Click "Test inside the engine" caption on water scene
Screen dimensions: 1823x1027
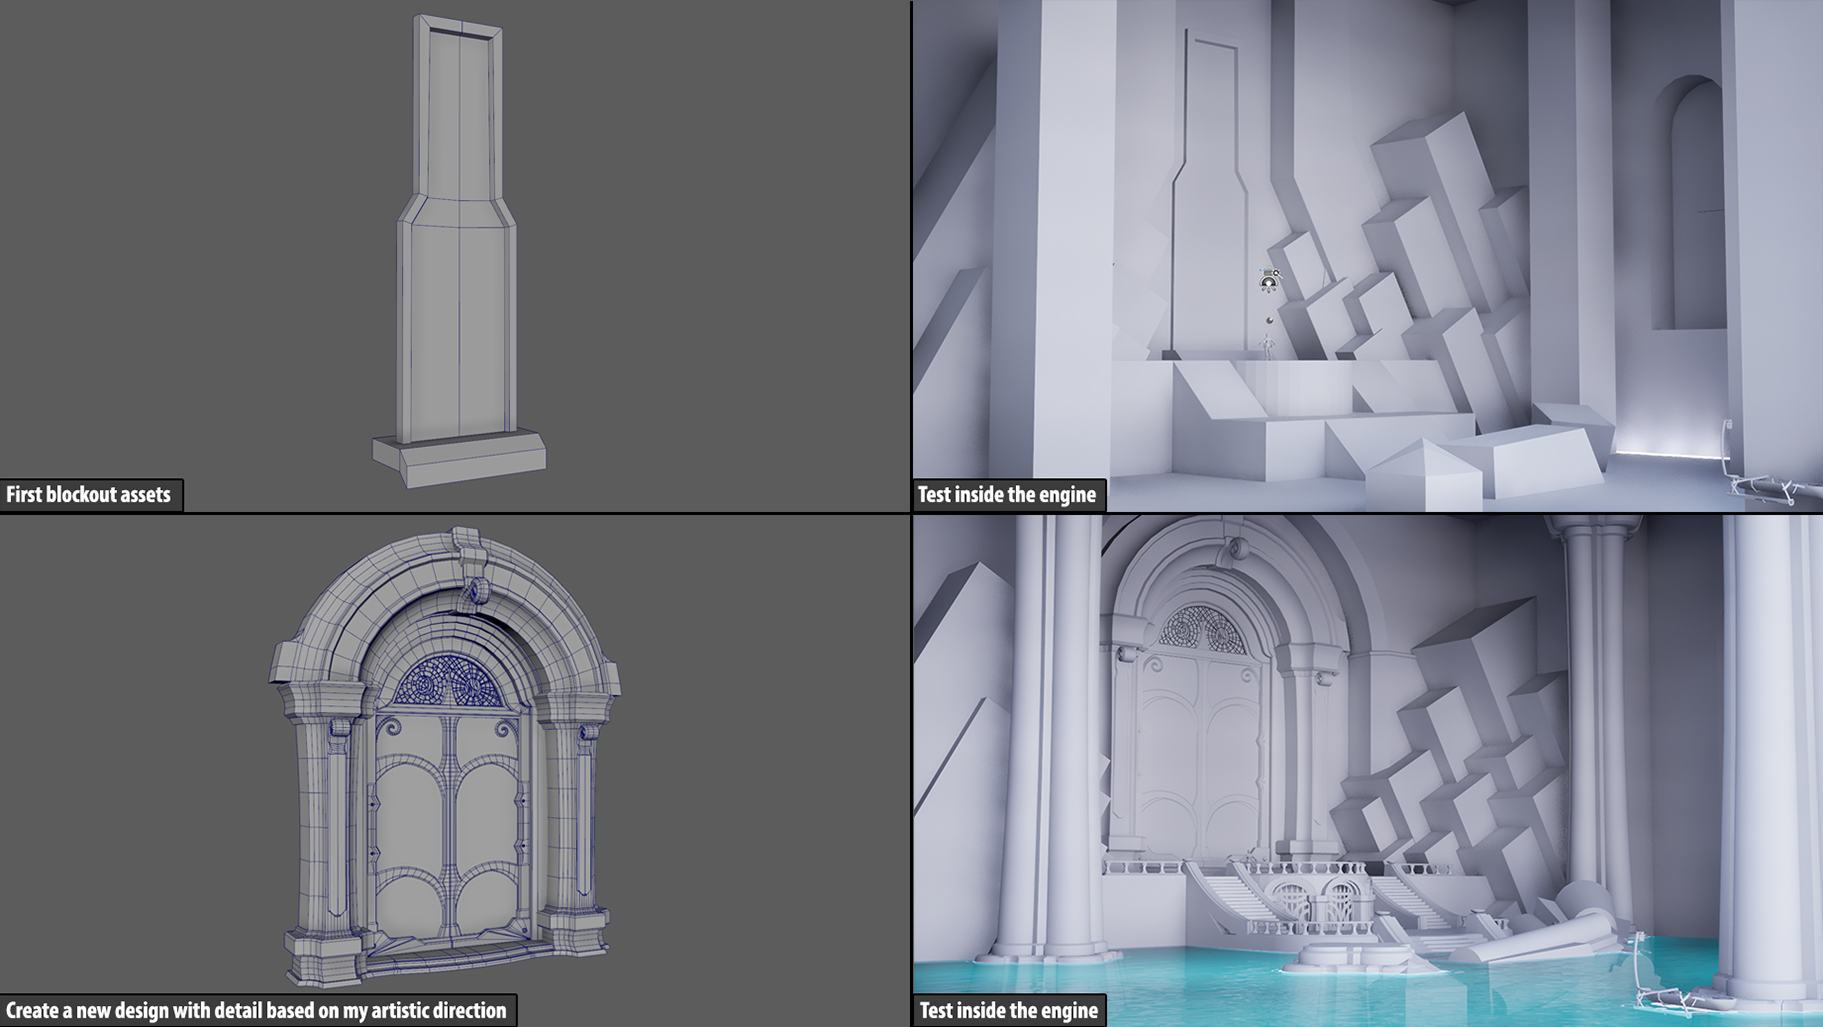[1009, 1010]
